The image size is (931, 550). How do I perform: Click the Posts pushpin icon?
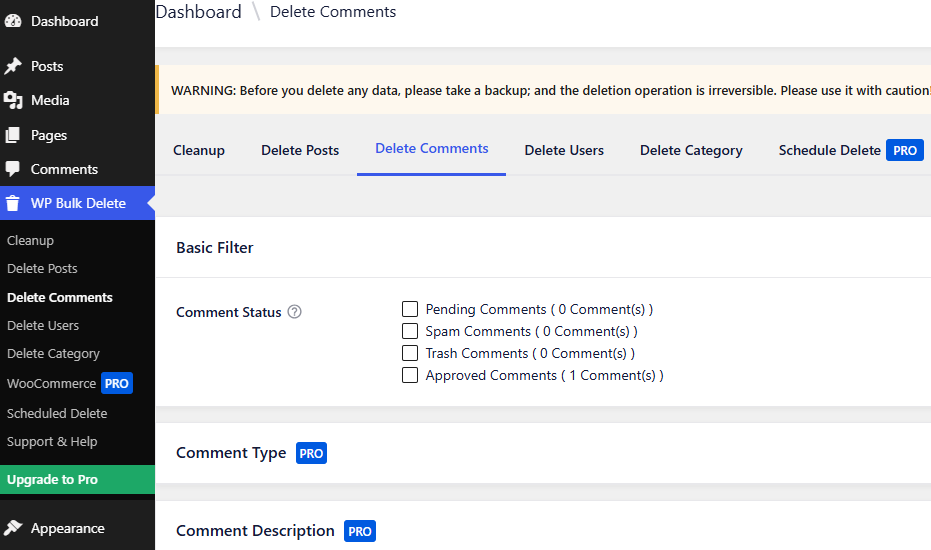[x=13, y=66]
